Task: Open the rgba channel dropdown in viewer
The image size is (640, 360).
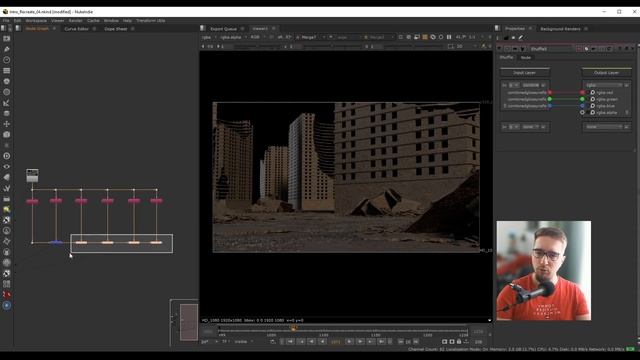Action: tap(208, 37)
